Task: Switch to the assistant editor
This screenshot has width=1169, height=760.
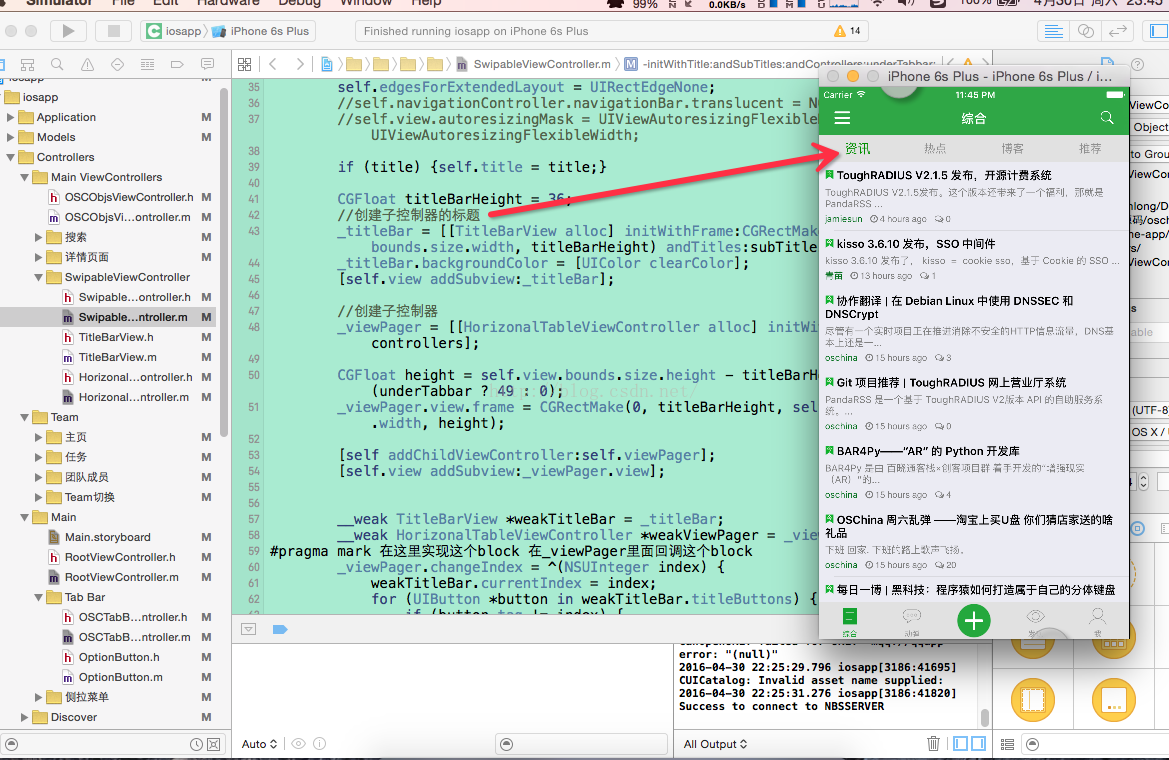Action: point(1086,31)
